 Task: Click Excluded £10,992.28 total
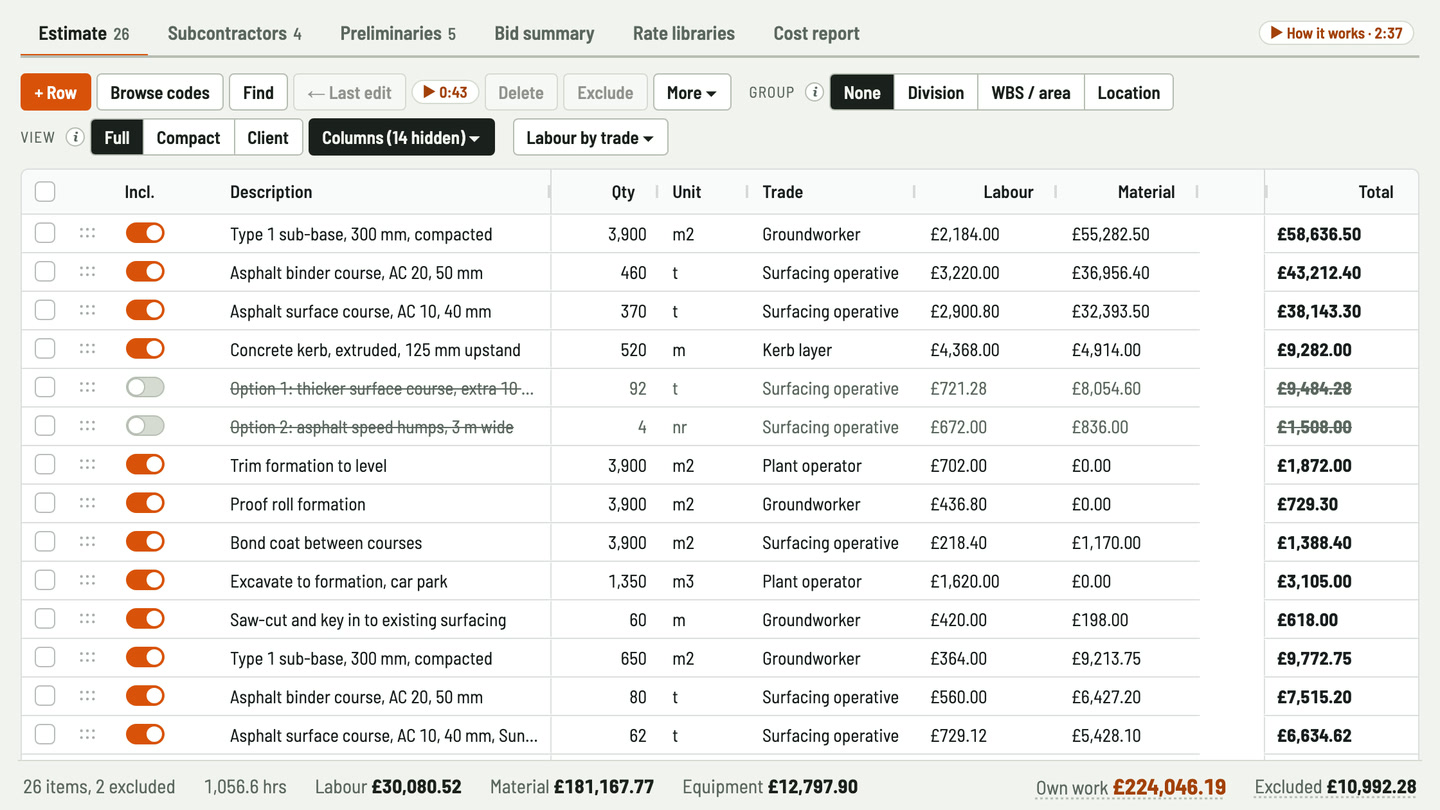click(x=1335, y=787)
